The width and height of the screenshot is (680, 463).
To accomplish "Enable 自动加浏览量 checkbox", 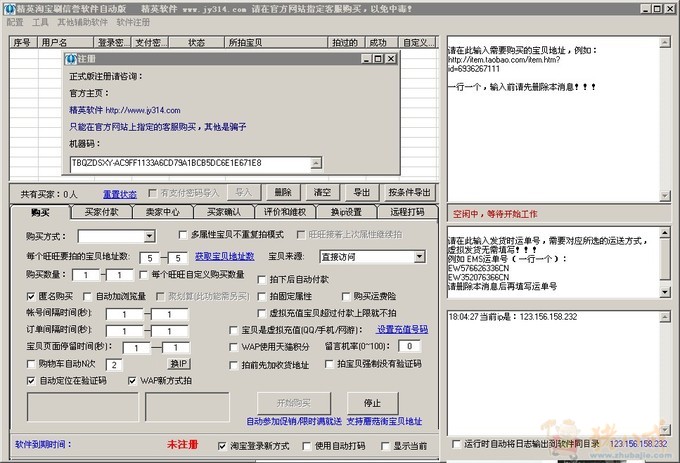I will [x=87, y=297].
